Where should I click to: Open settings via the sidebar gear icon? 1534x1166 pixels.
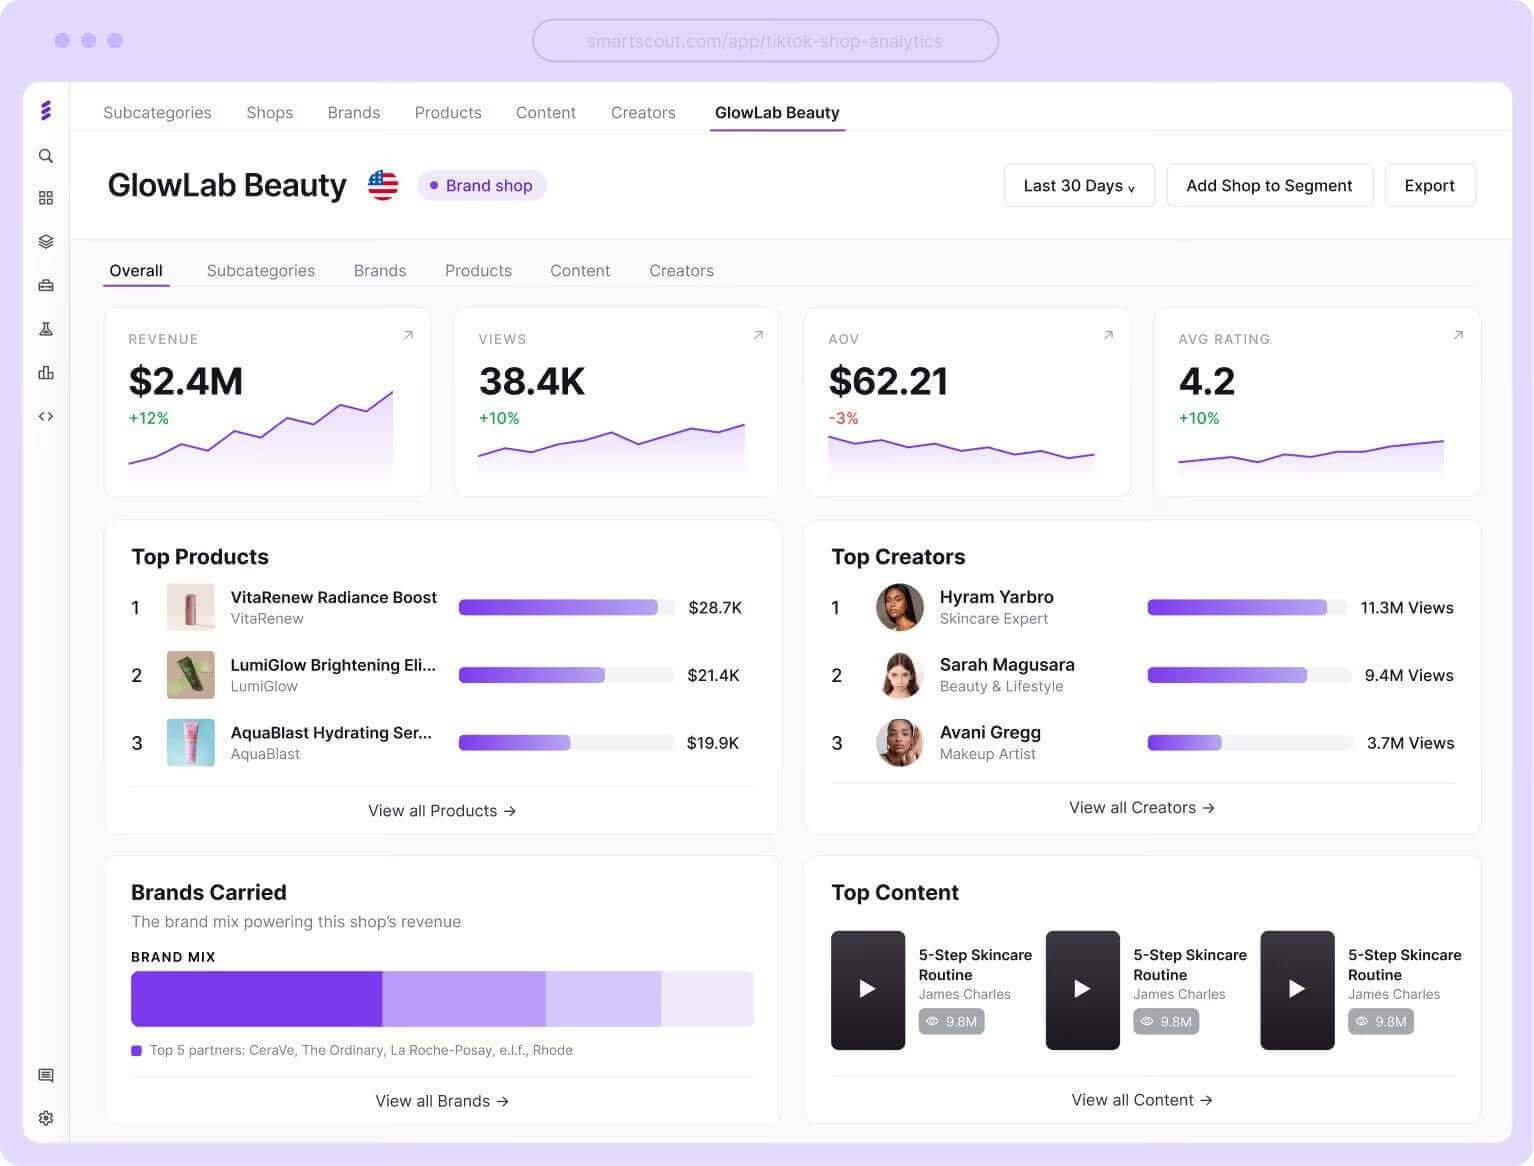[x=46, y=1118]
